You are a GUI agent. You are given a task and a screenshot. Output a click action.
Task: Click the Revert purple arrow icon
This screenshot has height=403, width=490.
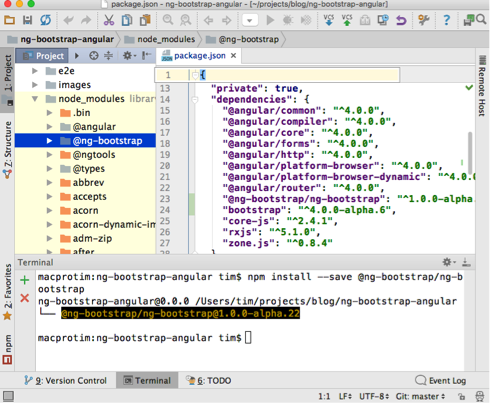pos(401,20)
